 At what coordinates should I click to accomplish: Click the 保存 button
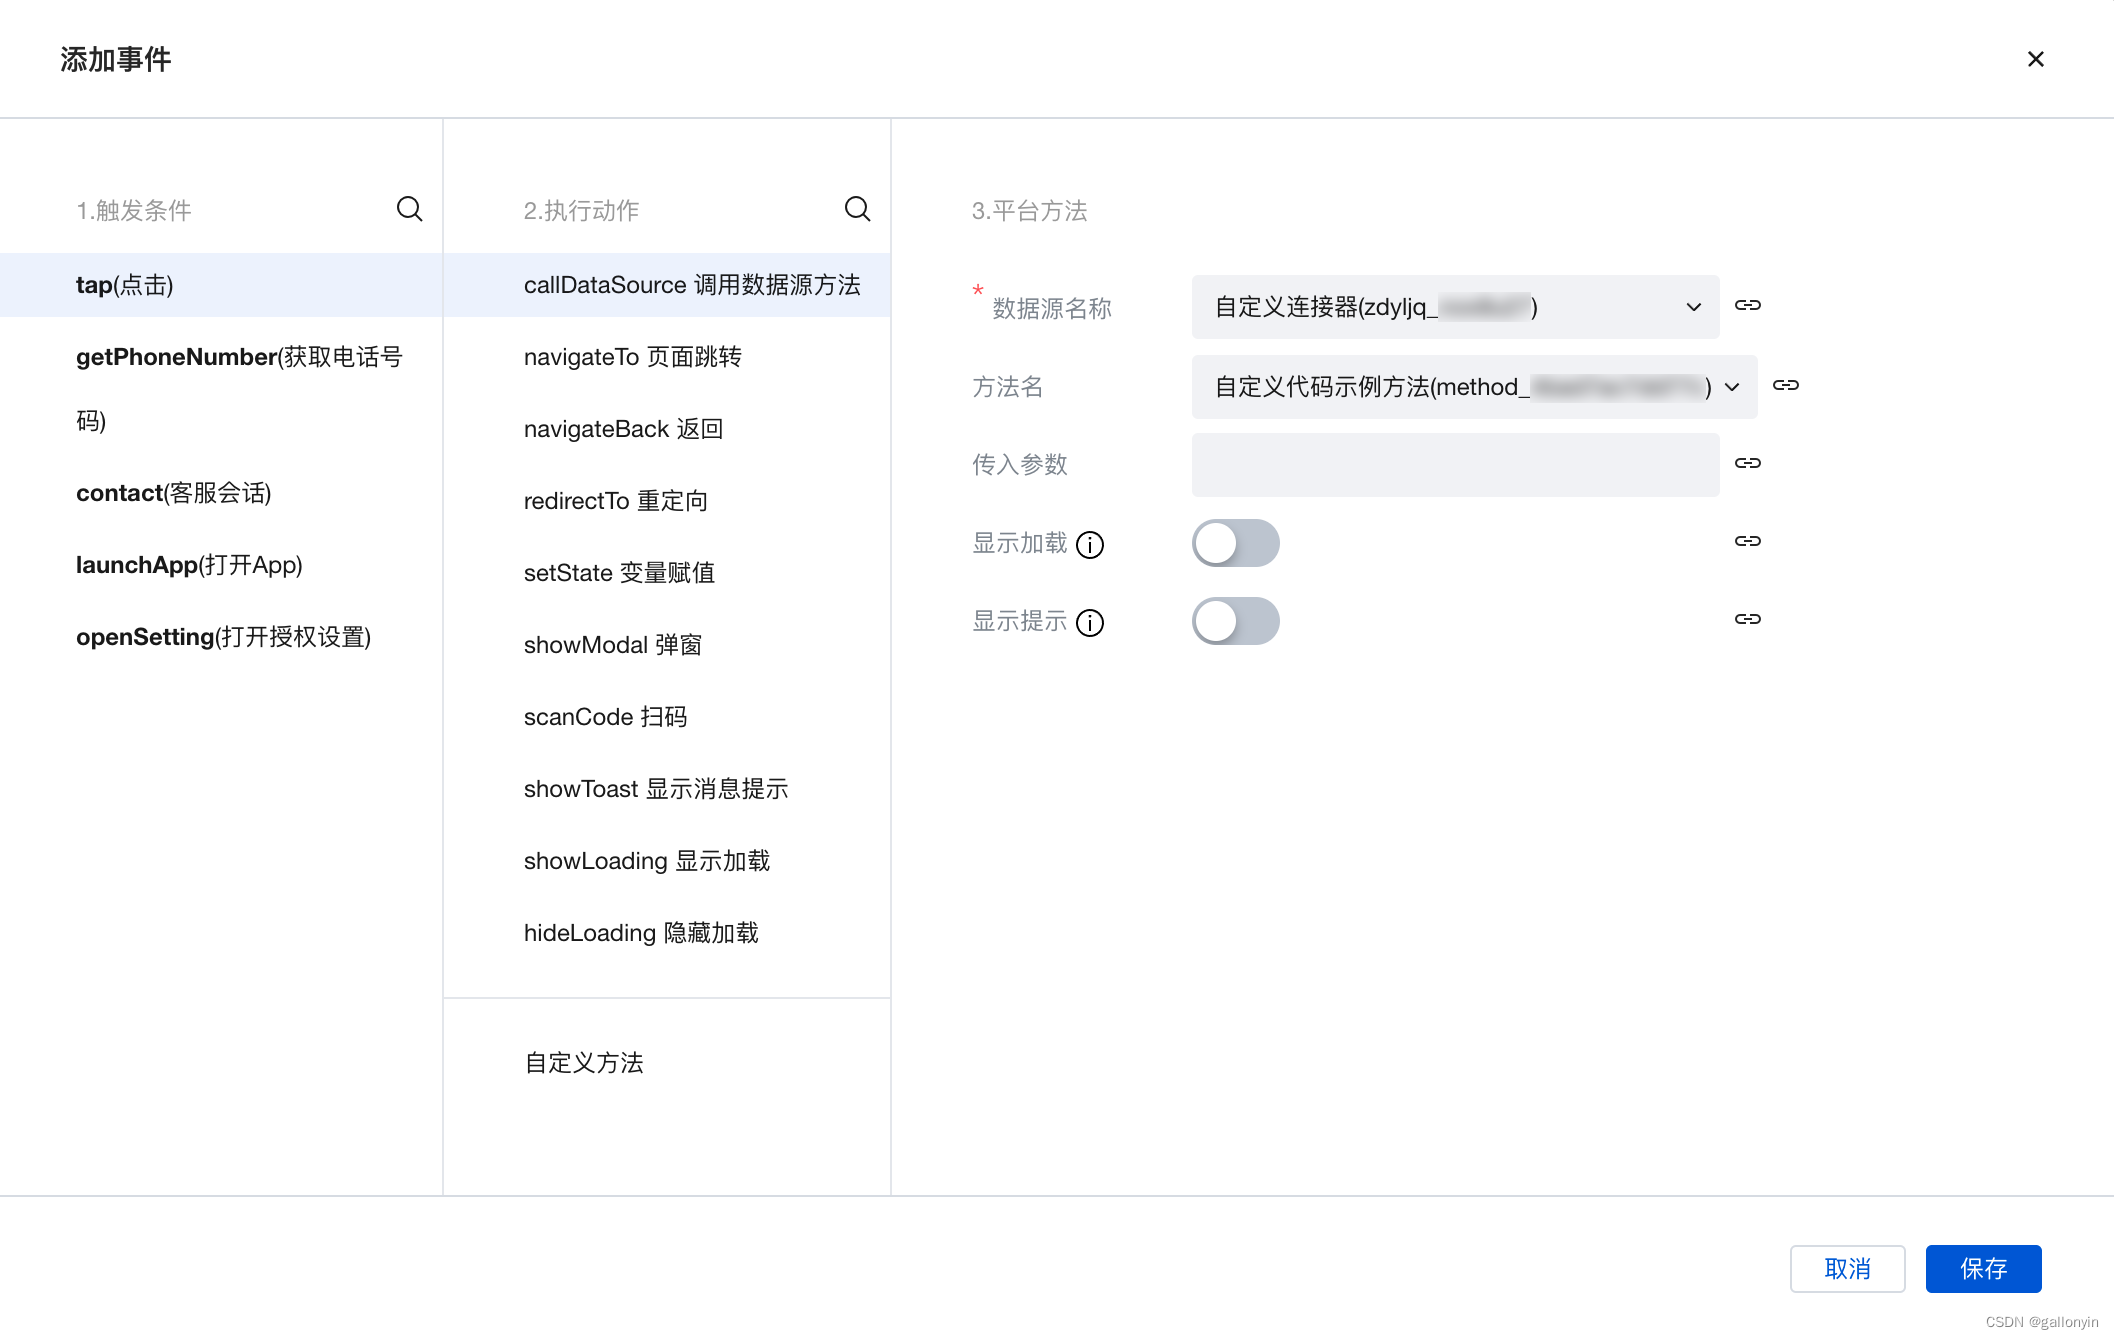coord(1982,1269)
